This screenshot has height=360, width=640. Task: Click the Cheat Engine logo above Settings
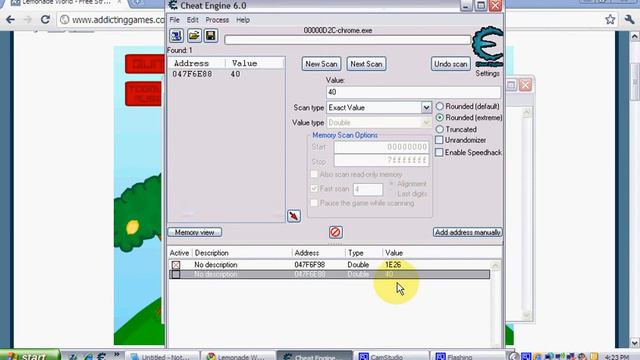(487, 46)
